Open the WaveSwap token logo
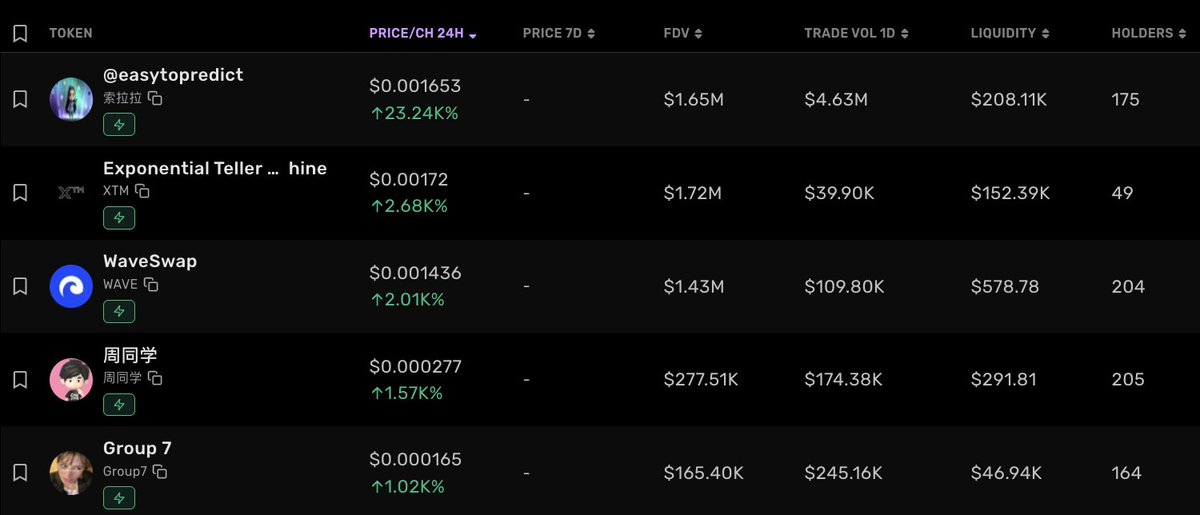The width and height of the screenshot is (1200, 515). tap(71, 286)
